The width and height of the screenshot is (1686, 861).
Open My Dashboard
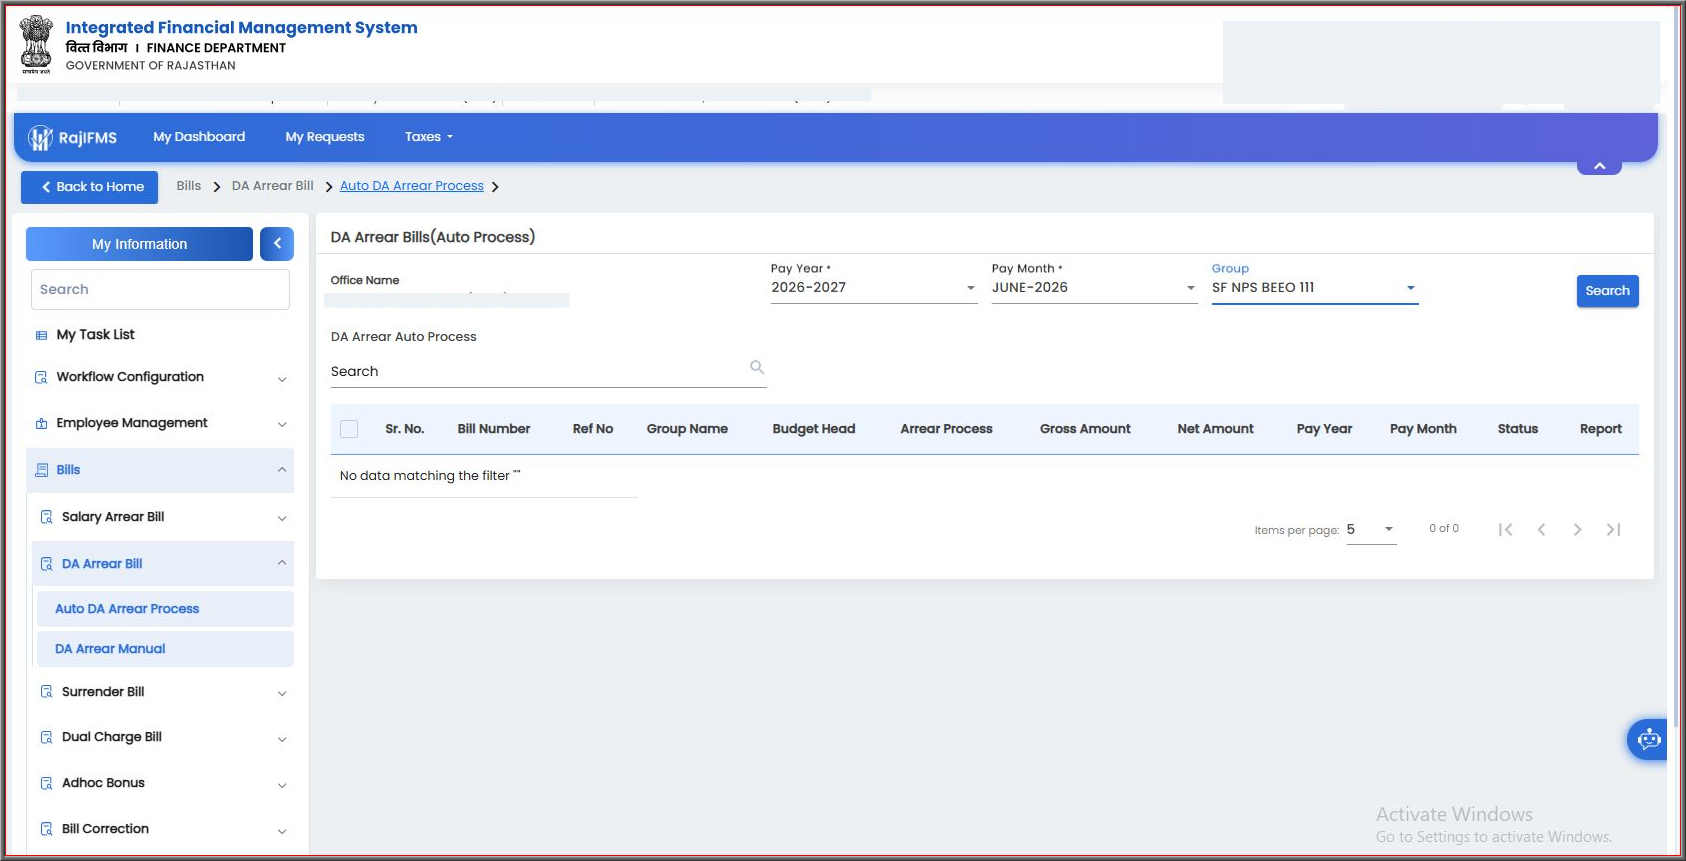point(199,137)
